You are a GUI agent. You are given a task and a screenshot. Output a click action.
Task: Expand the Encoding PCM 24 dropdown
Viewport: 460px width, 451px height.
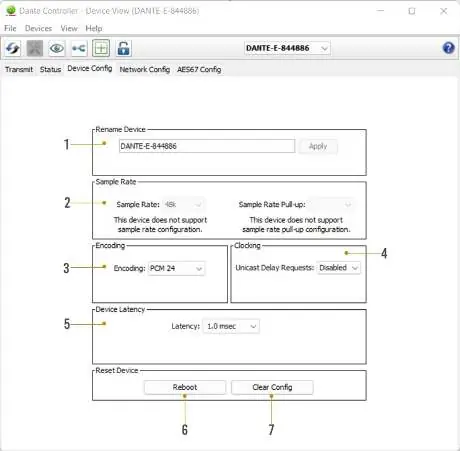pyautogui.click(x=176, y=268)
